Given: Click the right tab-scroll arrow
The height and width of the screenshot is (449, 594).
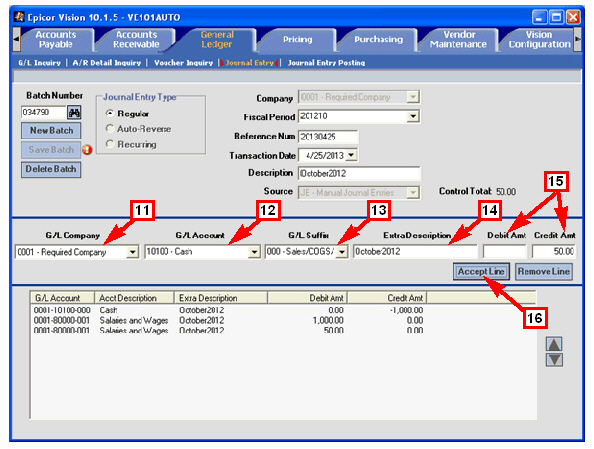Looking at the screenshot, I should coord(577,39).
